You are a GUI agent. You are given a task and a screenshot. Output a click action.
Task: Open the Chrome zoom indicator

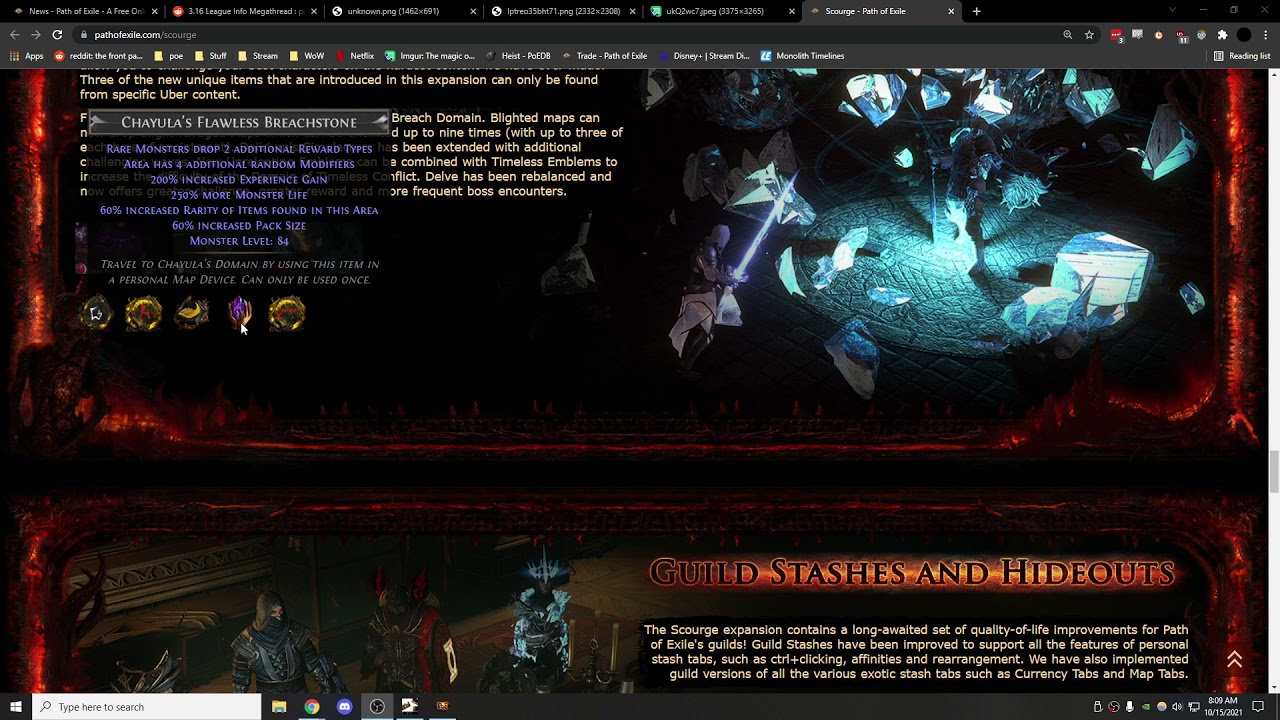pyautogui.click(x=1067, y=34)
